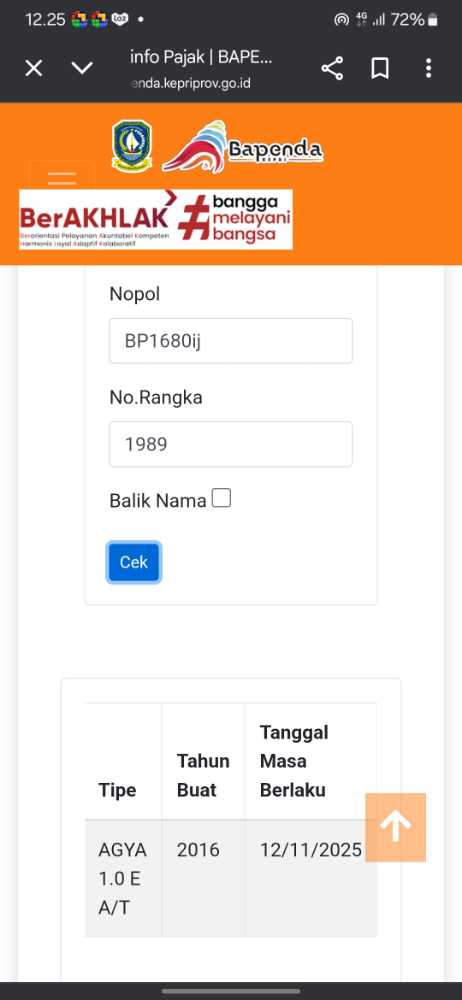Click the Kepri province emblem logo
This screenshot has height=1000, width=462.
click(132, 146)
